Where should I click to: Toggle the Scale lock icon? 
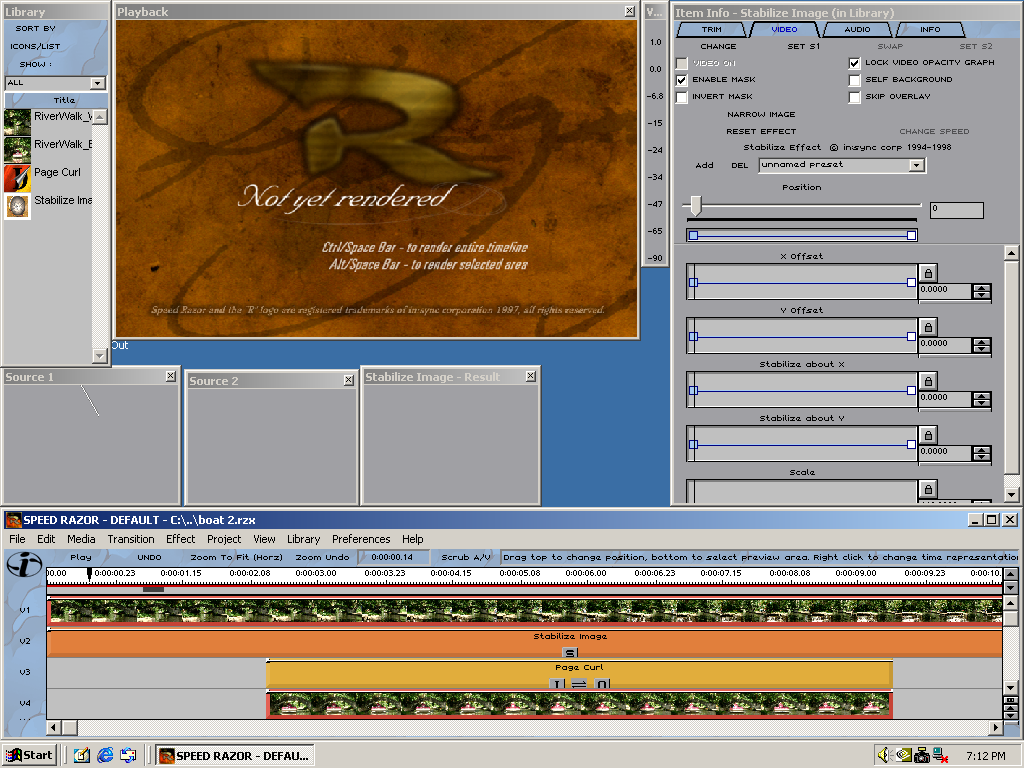coord(928,490)
